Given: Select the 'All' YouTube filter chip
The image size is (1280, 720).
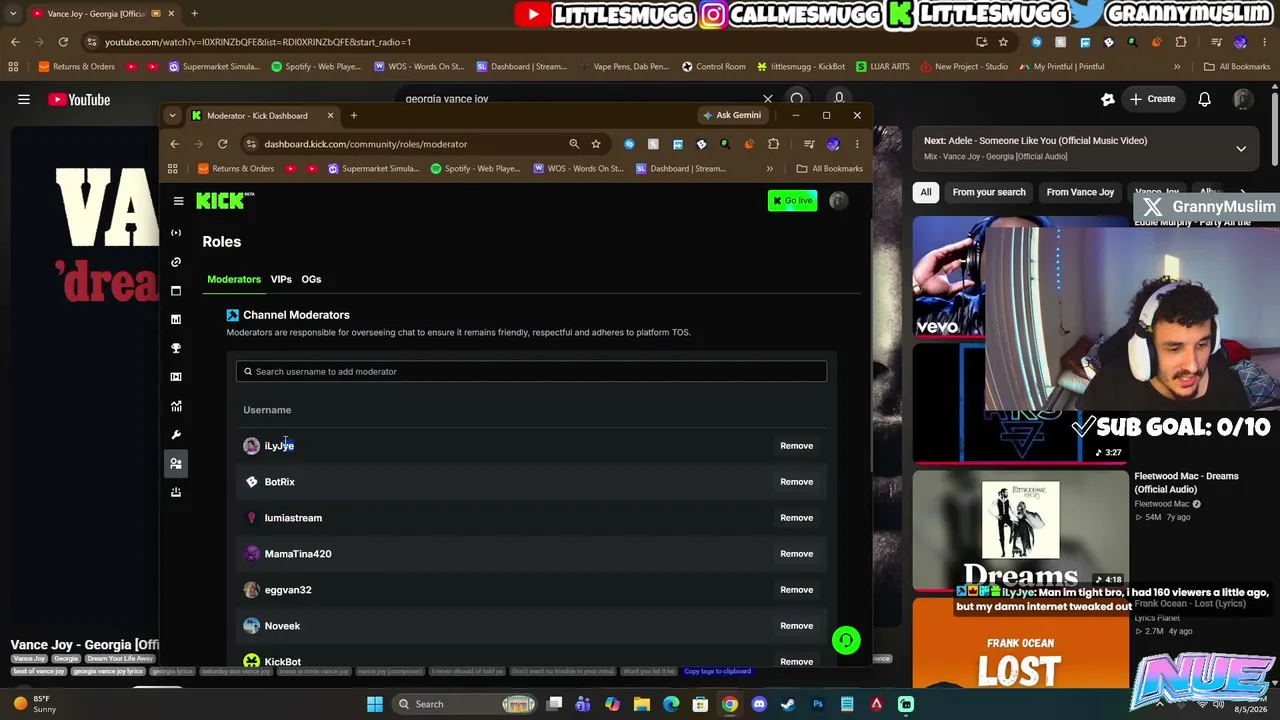Looking at the screenshot, I should (x=926, y=192).
